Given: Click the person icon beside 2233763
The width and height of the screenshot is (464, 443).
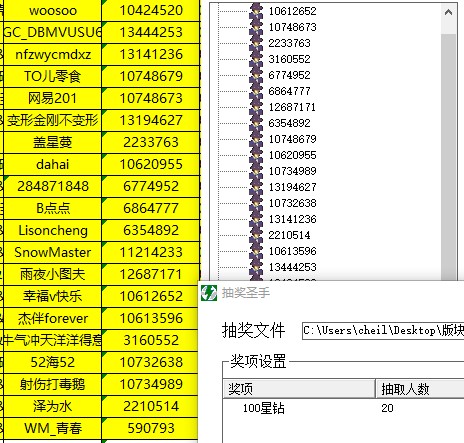Looking at the screenshot, I should pos(256,43).
